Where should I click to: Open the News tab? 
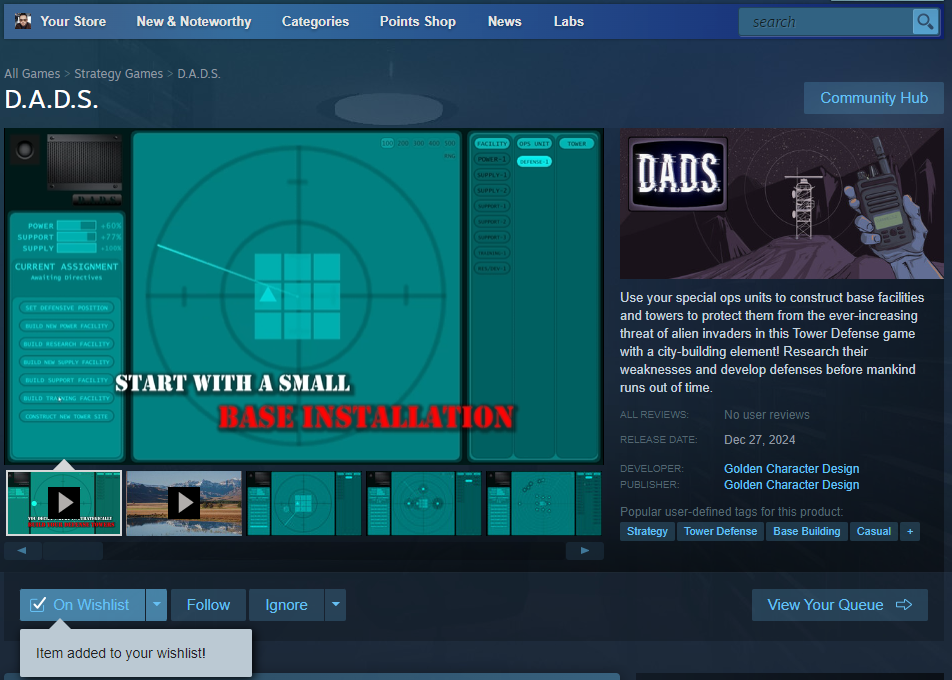point(505,21)
